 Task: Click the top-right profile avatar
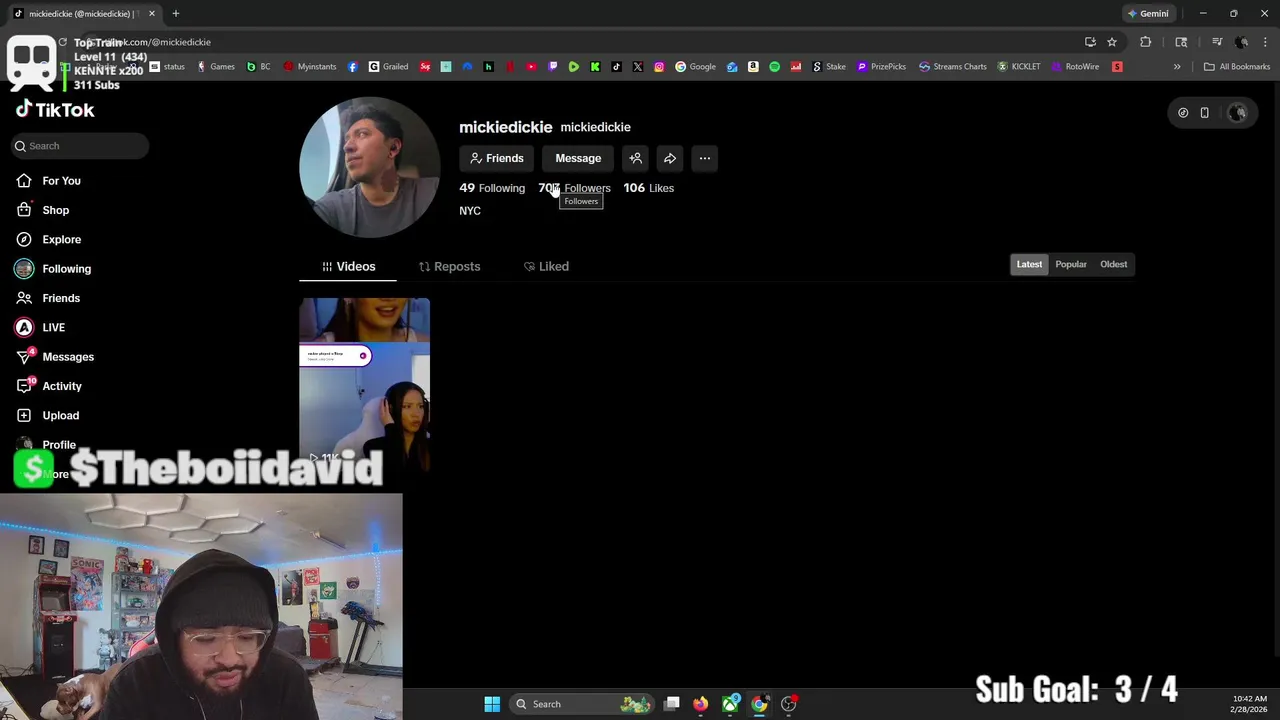click(x=1237, y=113)
